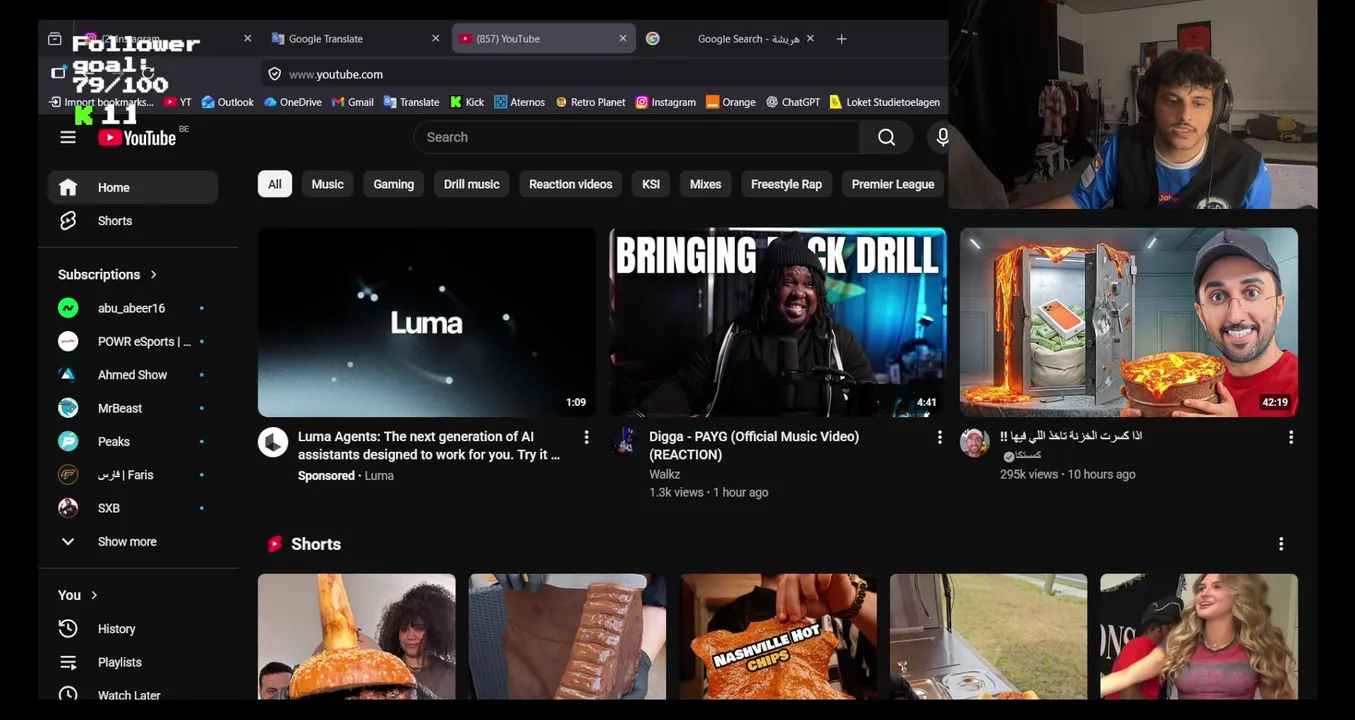
Task: Play the 42:19 safe video thumbnail
Action: [x=1129, y=322]
